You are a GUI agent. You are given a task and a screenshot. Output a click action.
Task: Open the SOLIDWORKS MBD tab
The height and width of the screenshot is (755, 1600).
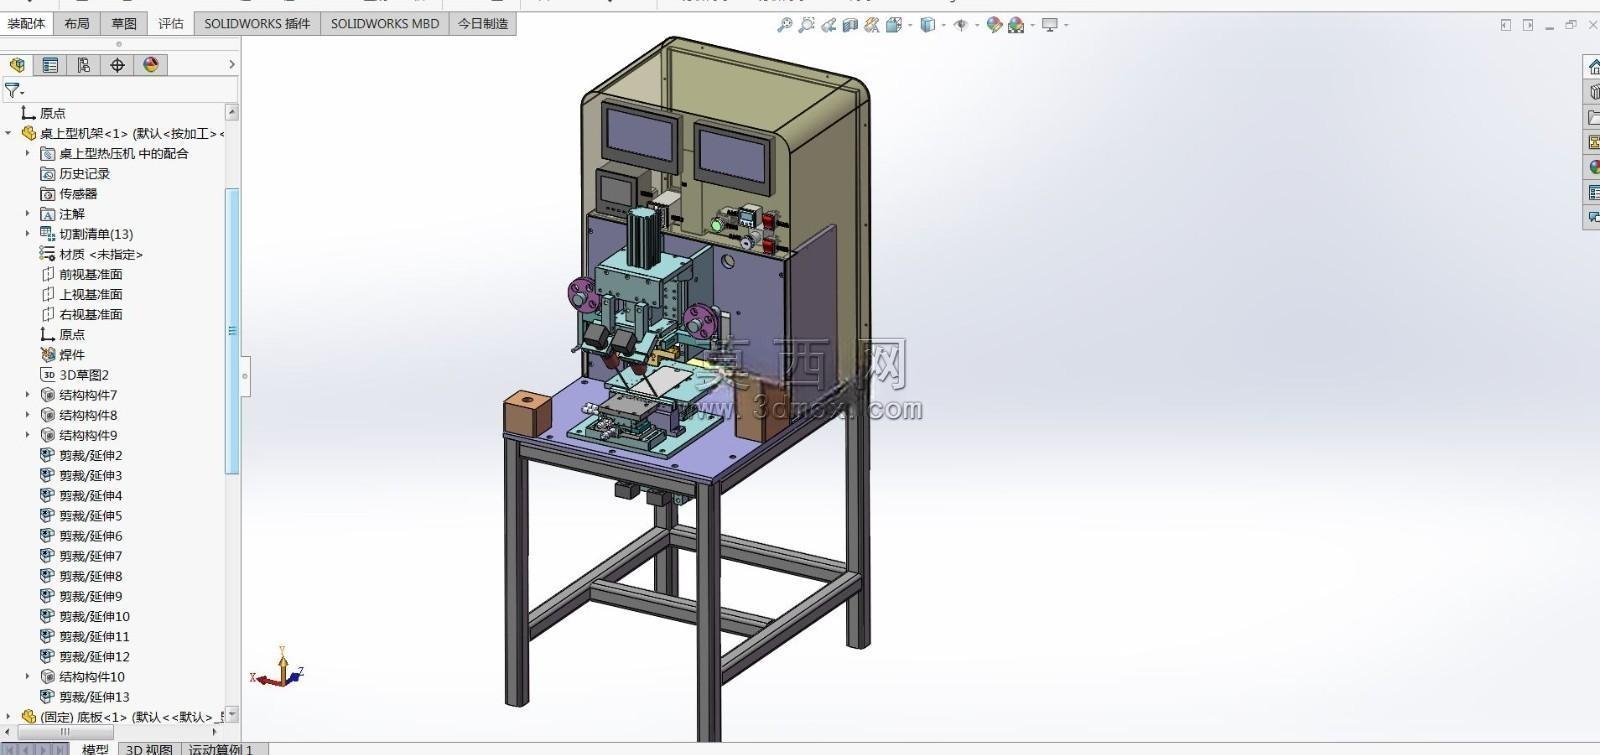(x=385, y=23)
